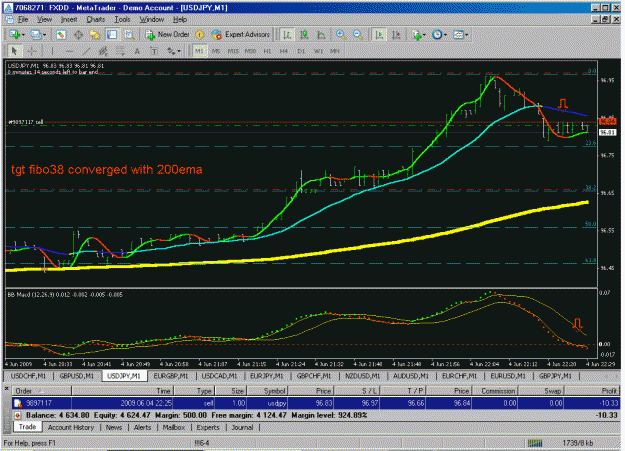Expand the new chart dropdown arrow
The image size is (625, 451).
pos(24,35)
